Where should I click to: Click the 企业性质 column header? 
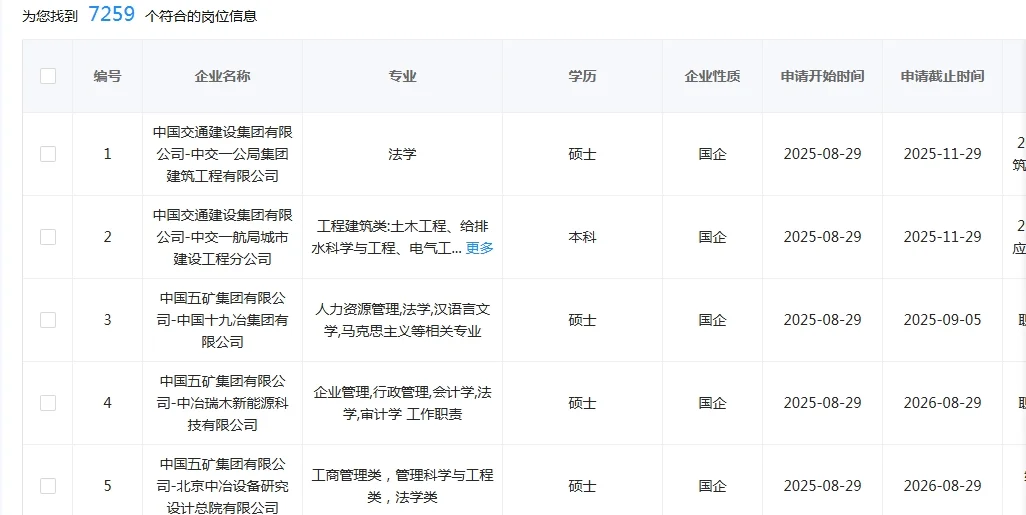(x=713, y=76)
